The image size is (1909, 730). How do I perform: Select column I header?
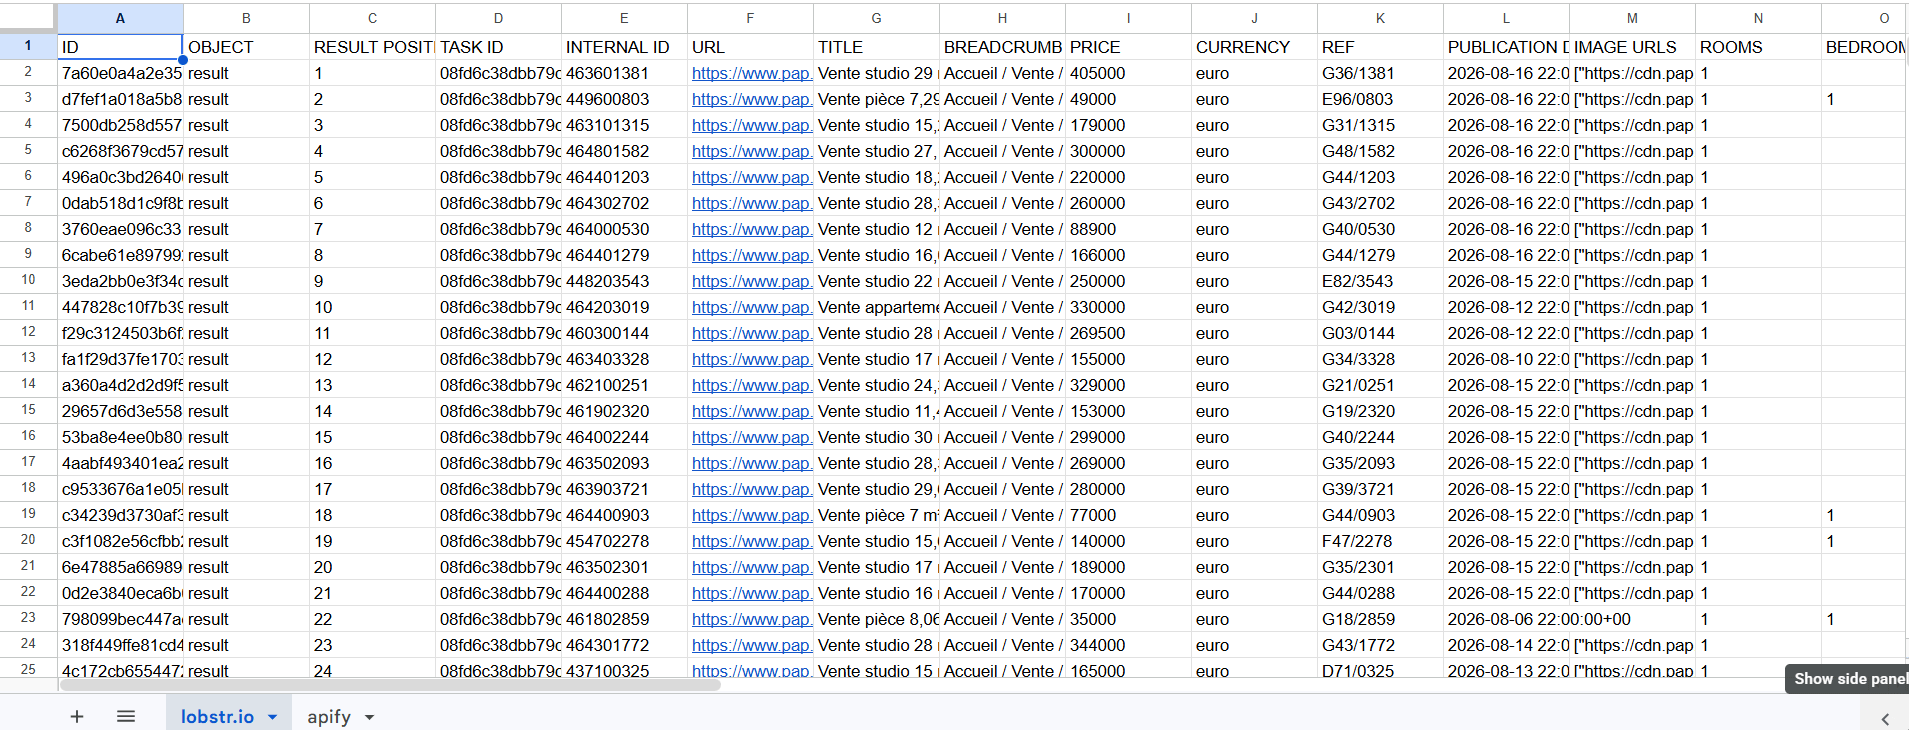[1128, 18]
